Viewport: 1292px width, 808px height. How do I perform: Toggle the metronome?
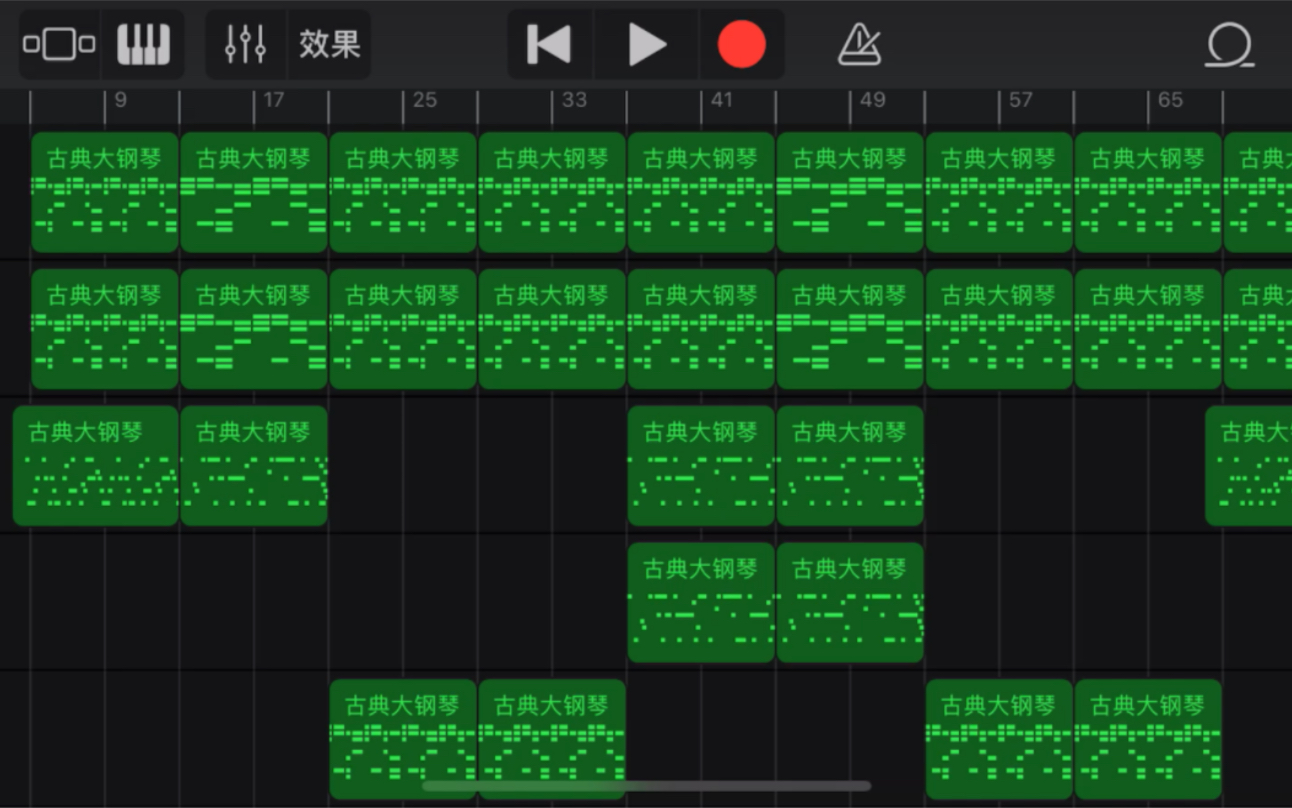point(859,44)
